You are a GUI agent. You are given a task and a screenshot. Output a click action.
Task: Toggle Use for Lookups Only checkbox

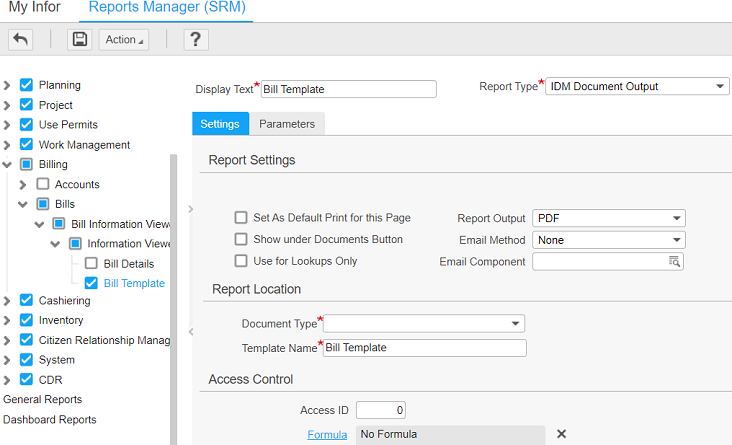click(x=241, y=261)
